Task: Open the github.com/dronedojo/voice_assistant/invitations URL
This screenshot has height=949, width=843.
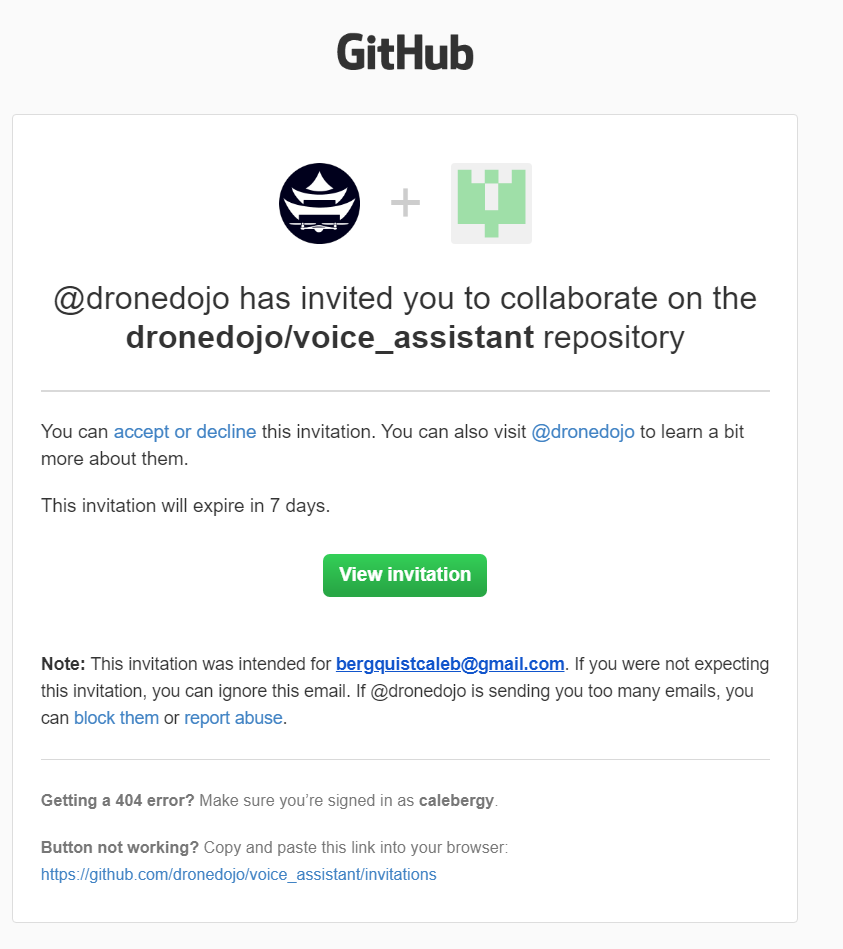Action: (238, 875)
